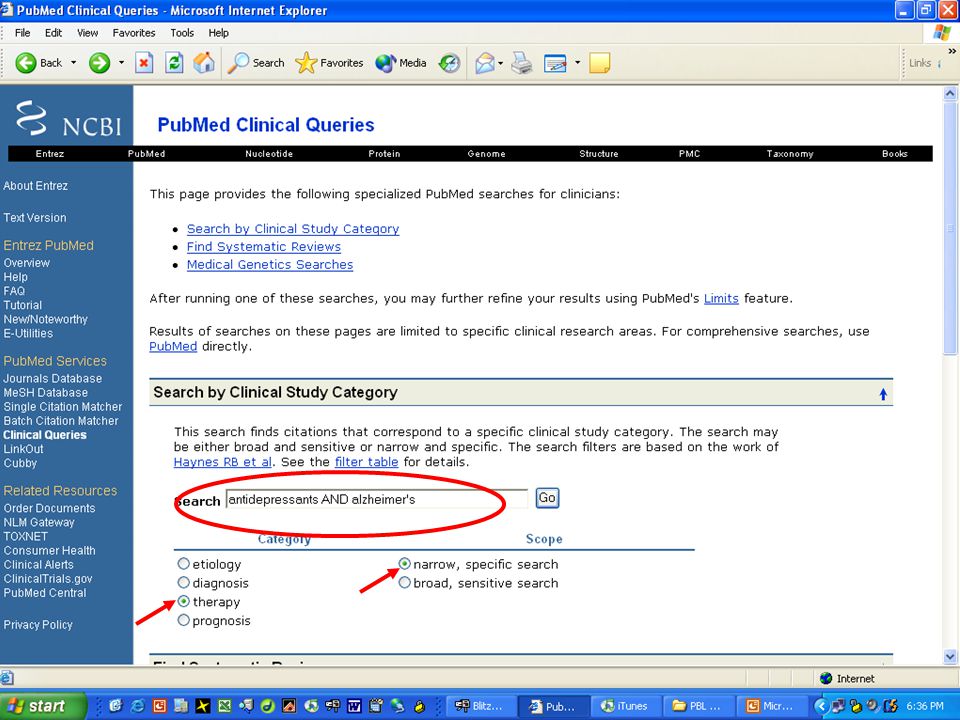Image resolution: width=960 pixels, height=720 pixels.
Task: Refresh the page using the Refresh icon
Action: tap(174, 62)
